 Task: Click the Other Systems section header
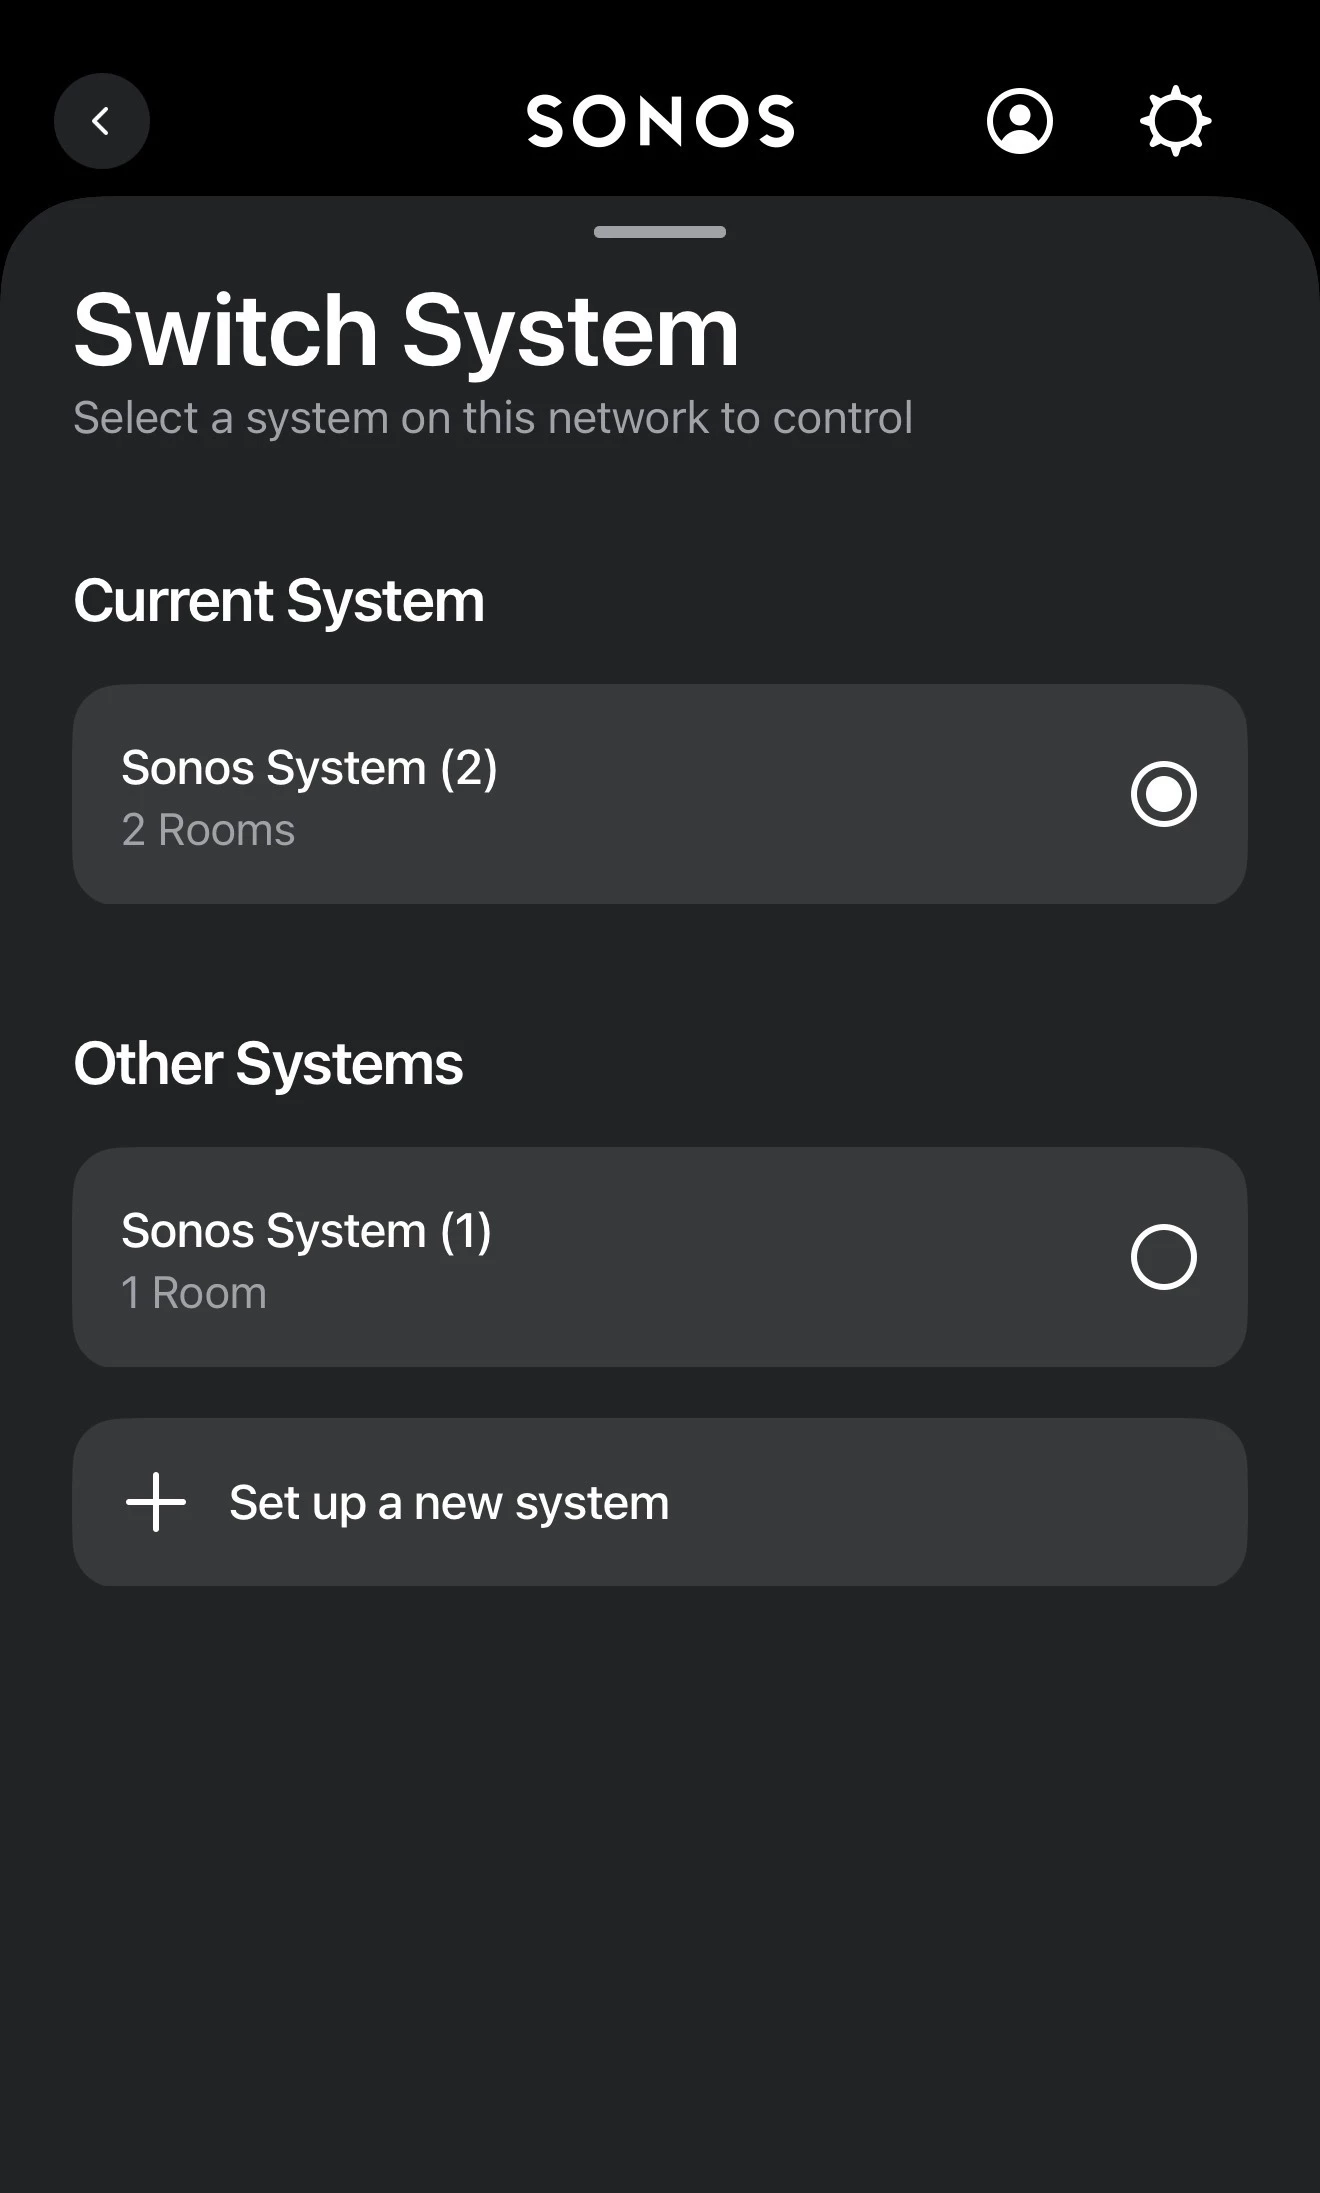point(268,1063)
